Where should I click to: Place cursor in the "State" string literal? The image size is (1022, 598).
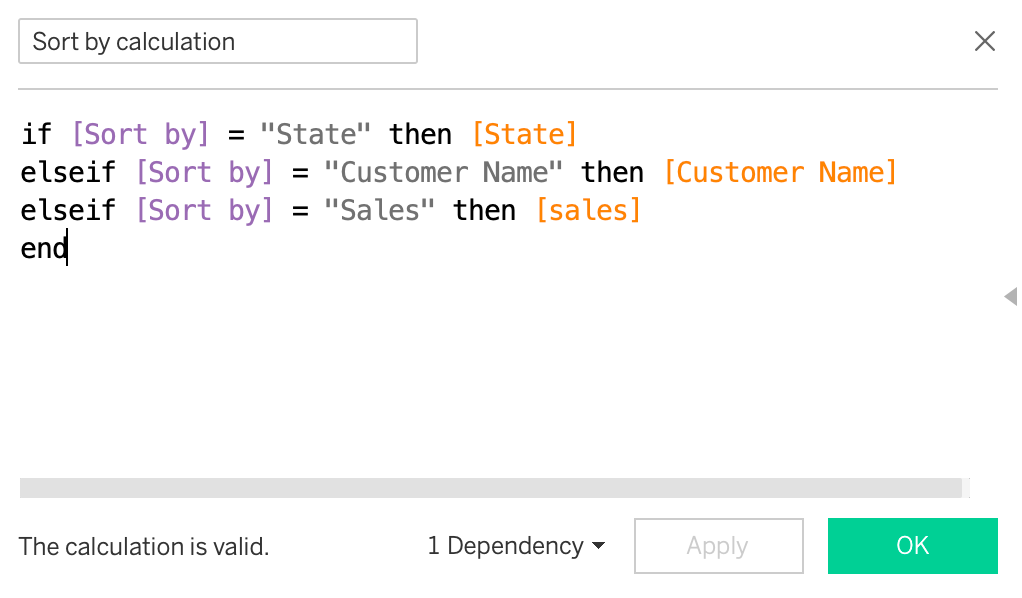tap(316, 134)
